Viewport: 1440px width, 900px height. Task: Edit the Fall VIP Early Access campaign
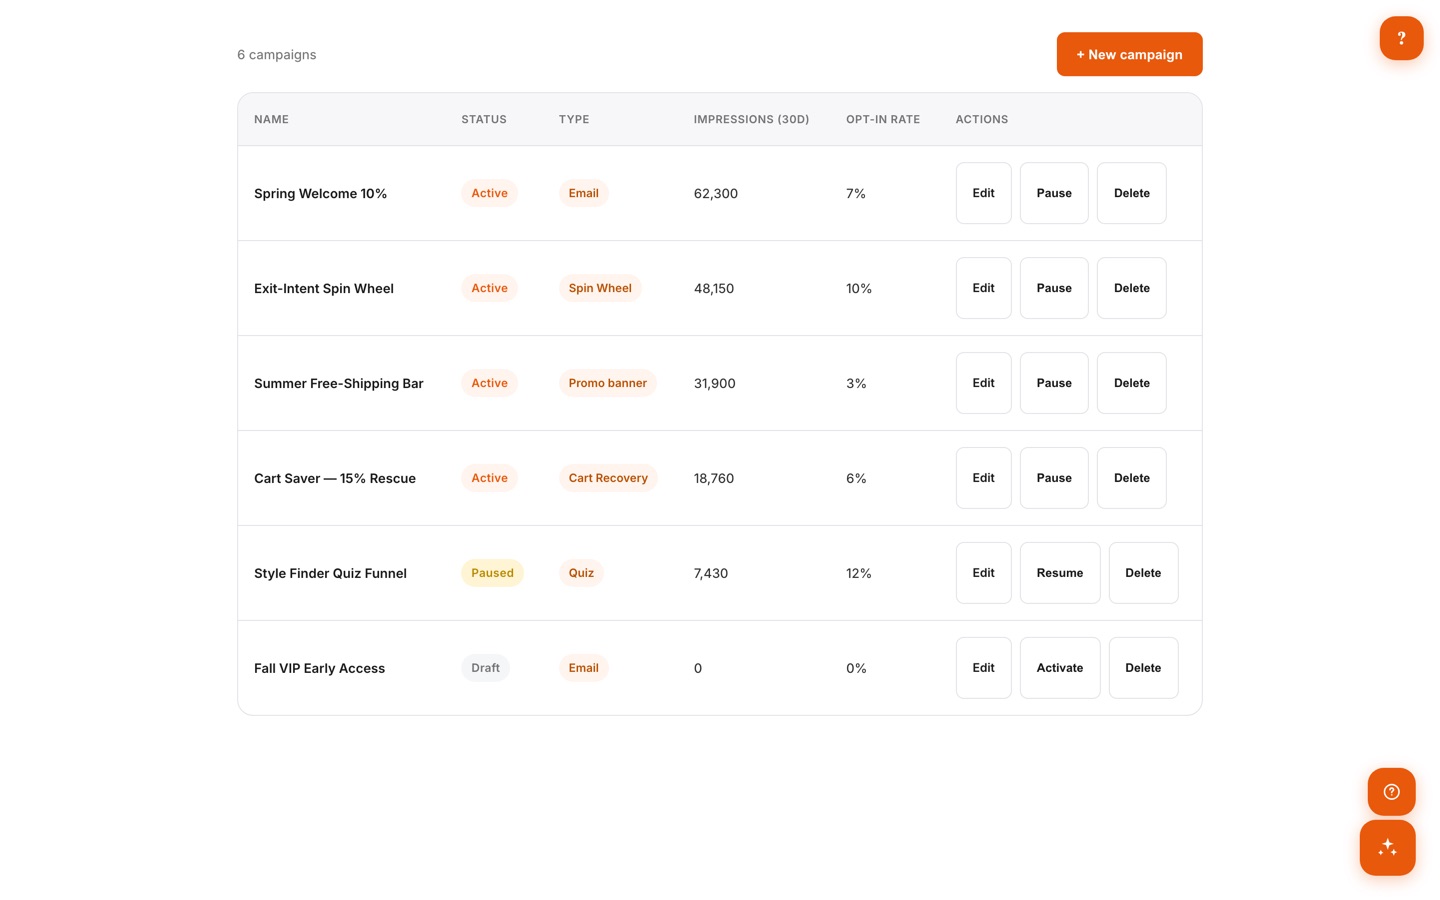(983, 668)
